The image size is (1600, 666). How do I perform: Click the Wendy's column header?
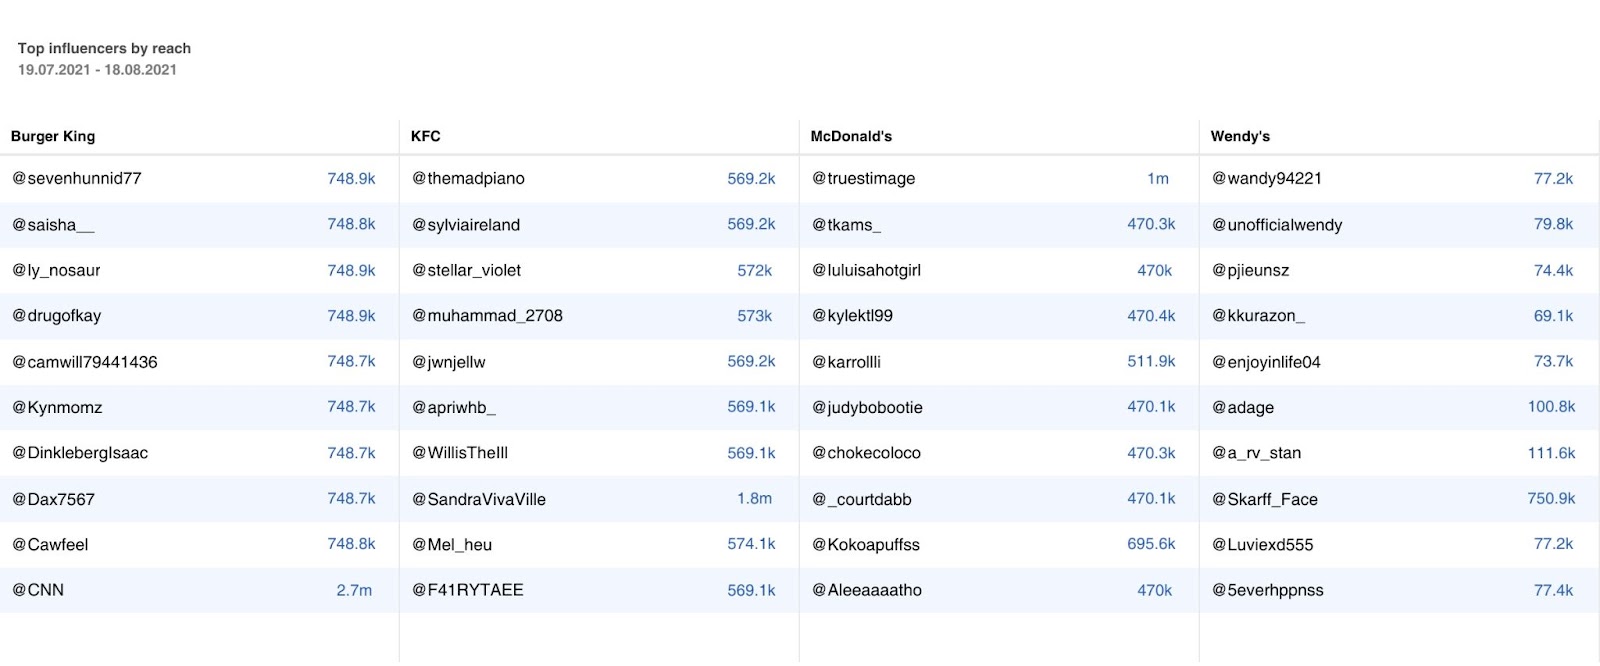(x=1240, y=136)
